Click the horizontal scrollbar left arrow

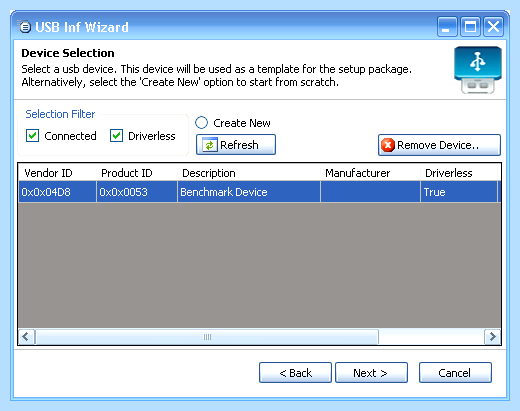coord(26,337)
